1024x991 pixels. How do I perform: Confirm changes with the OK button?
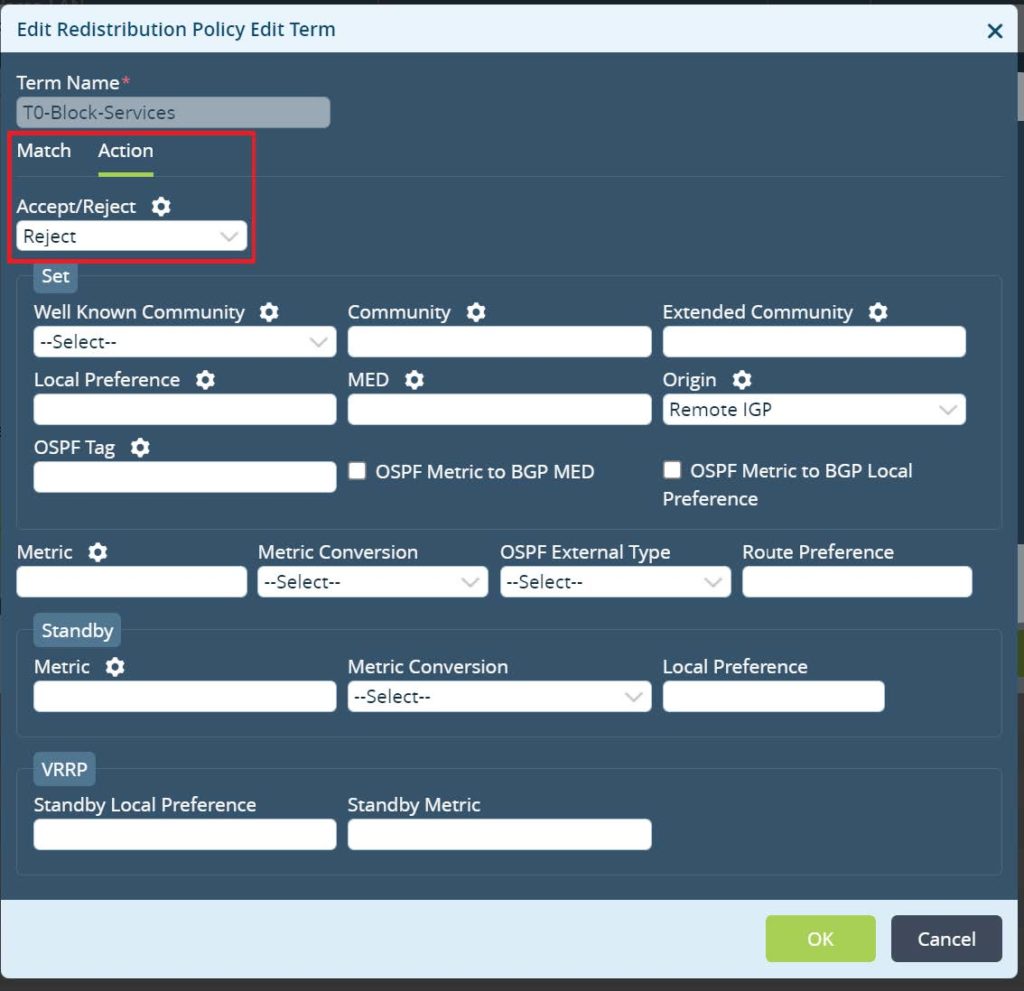click(820, 938)
